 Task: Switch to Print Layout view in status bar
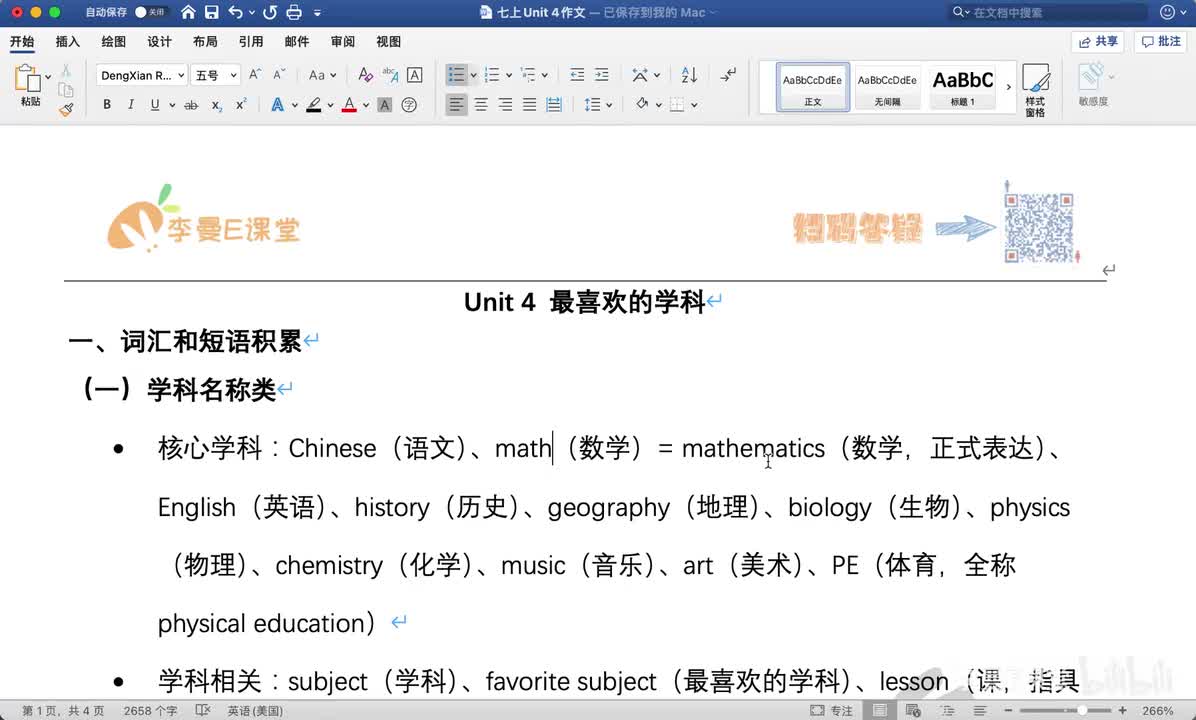[879, 710]
